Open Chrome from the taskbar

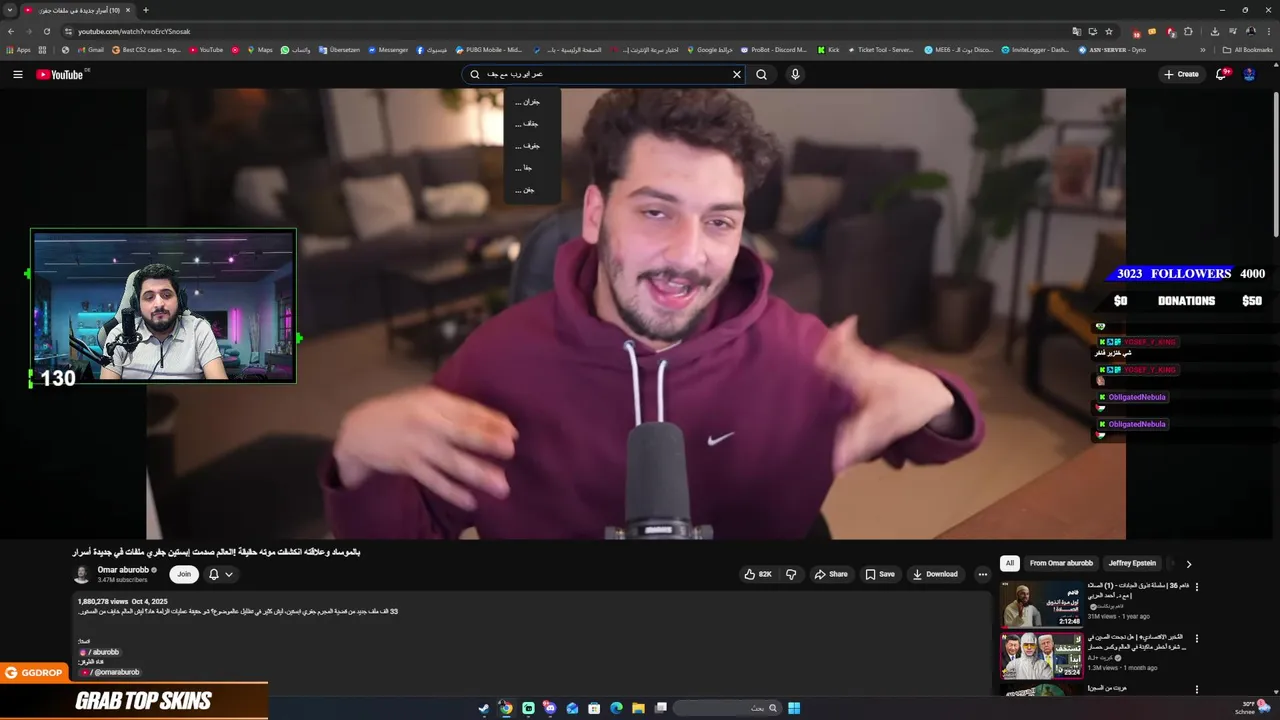click(x=506, y=708)
